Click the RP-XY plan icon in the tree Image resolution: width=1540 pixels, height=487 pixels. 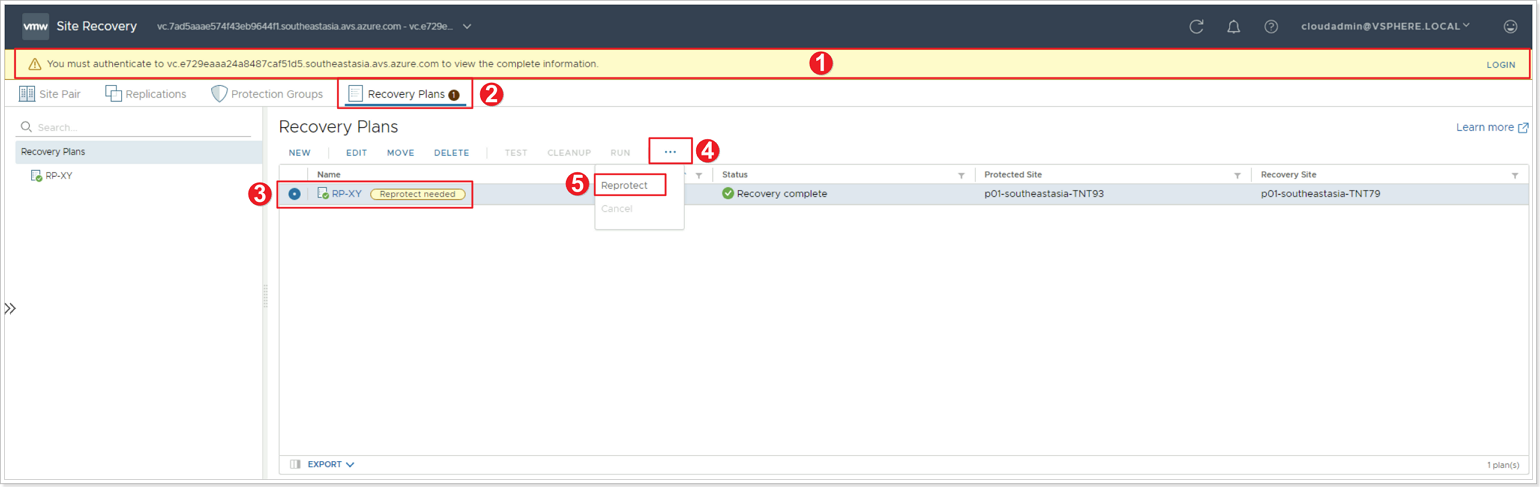click(37, 176)
